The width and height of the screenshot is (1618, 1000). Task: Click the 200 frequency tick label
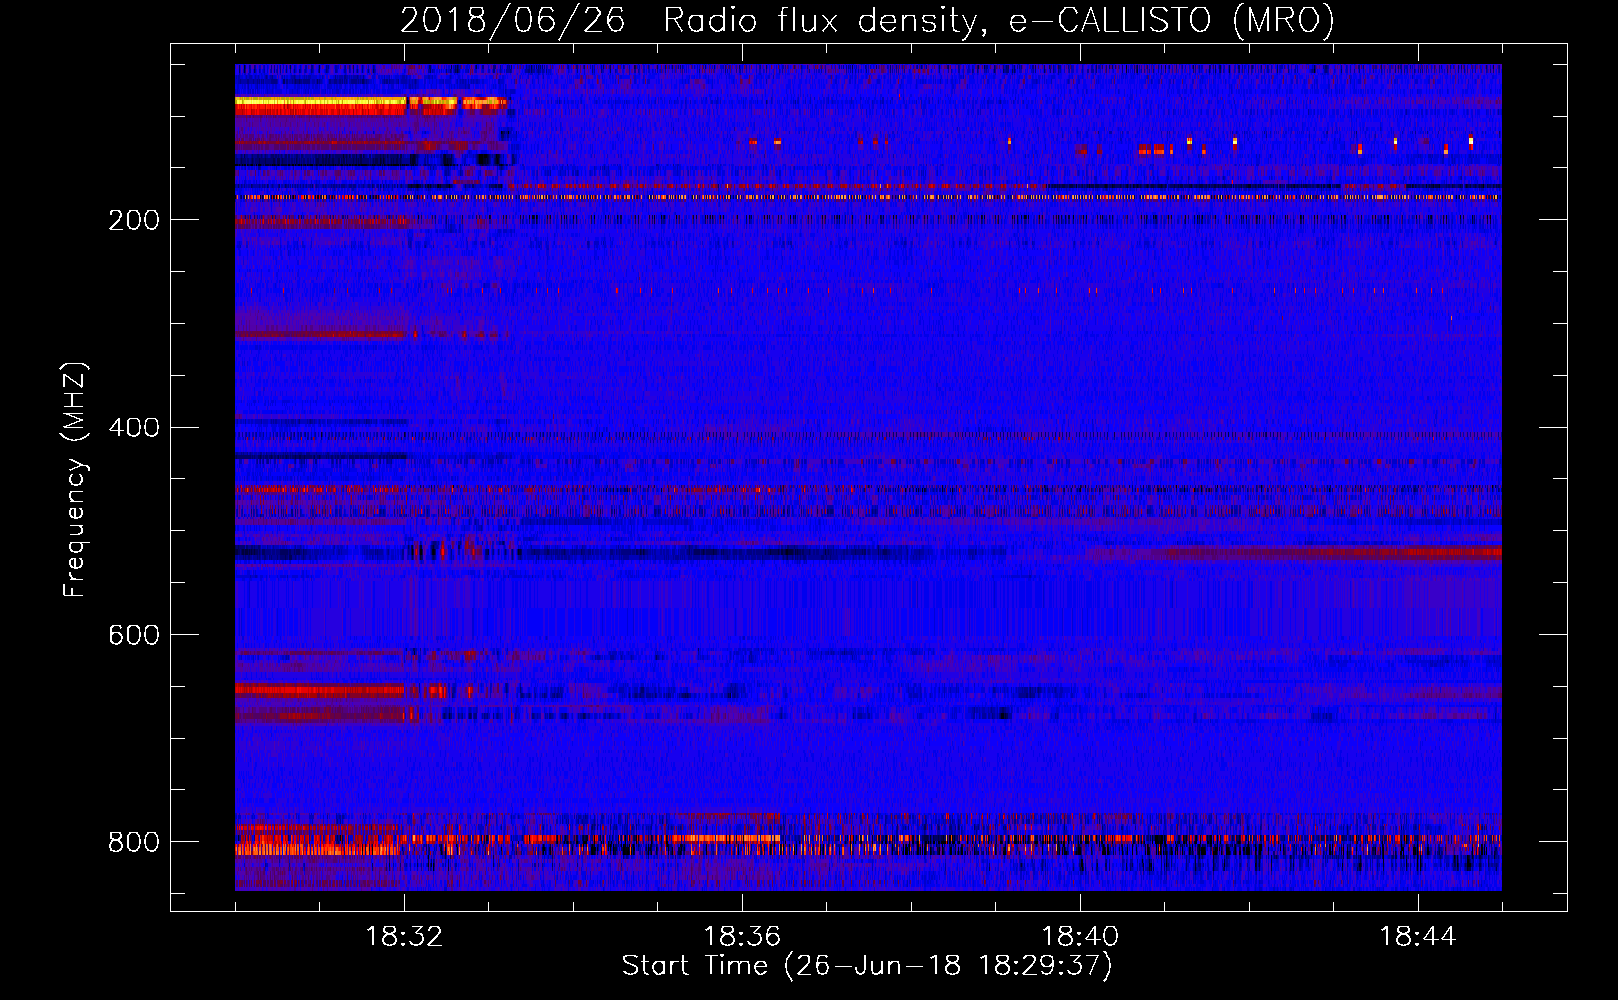[134, 220]
